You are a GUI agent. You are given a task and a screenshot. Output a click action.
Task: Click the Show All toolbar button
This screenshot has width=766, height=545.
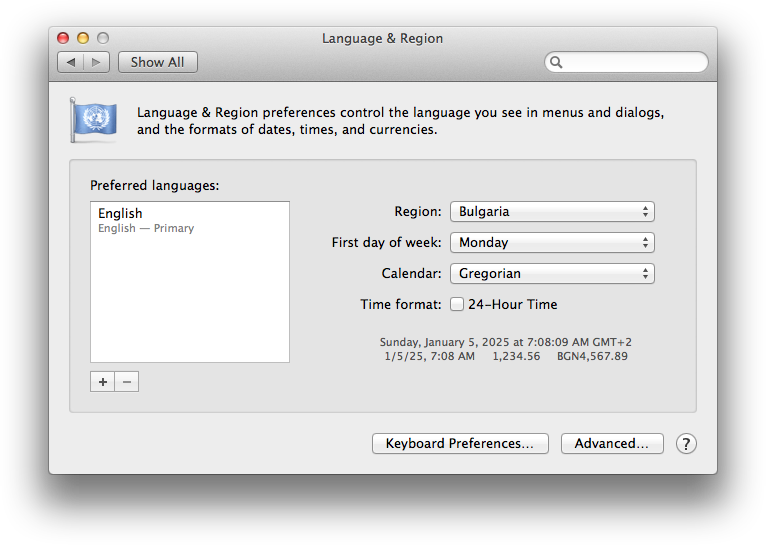[x=157, y=62]
